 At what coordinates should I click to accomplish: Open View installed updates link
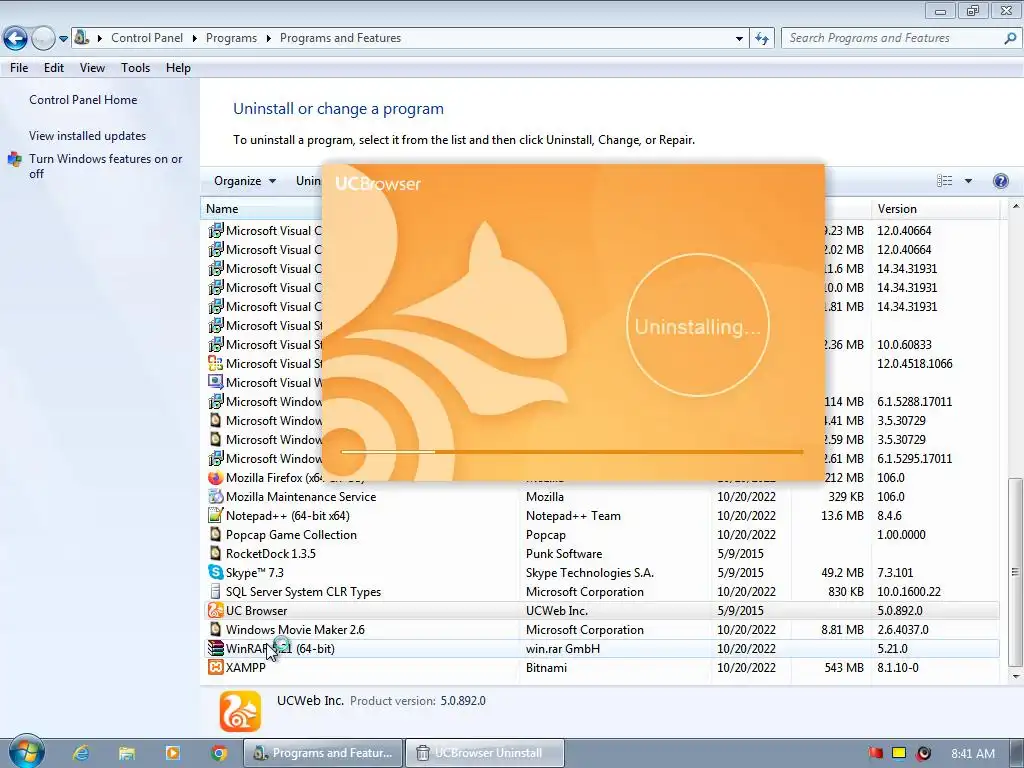pos(88,136)
